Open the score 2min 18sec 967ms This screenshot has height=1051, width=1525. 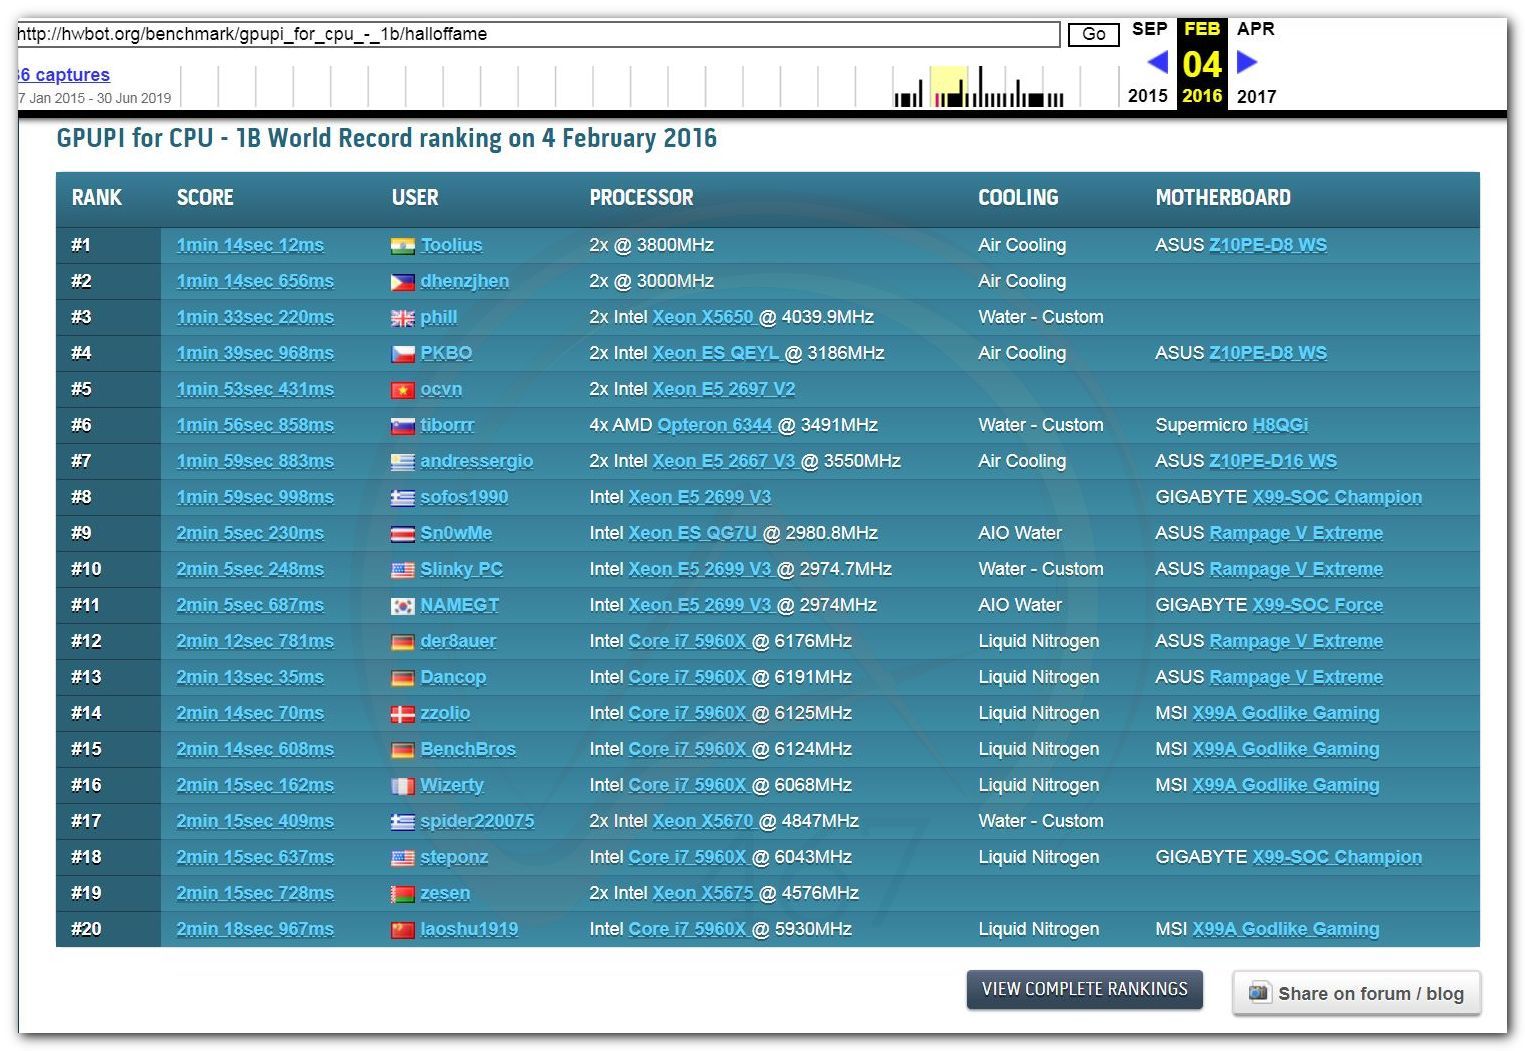(x=255, y=929)
